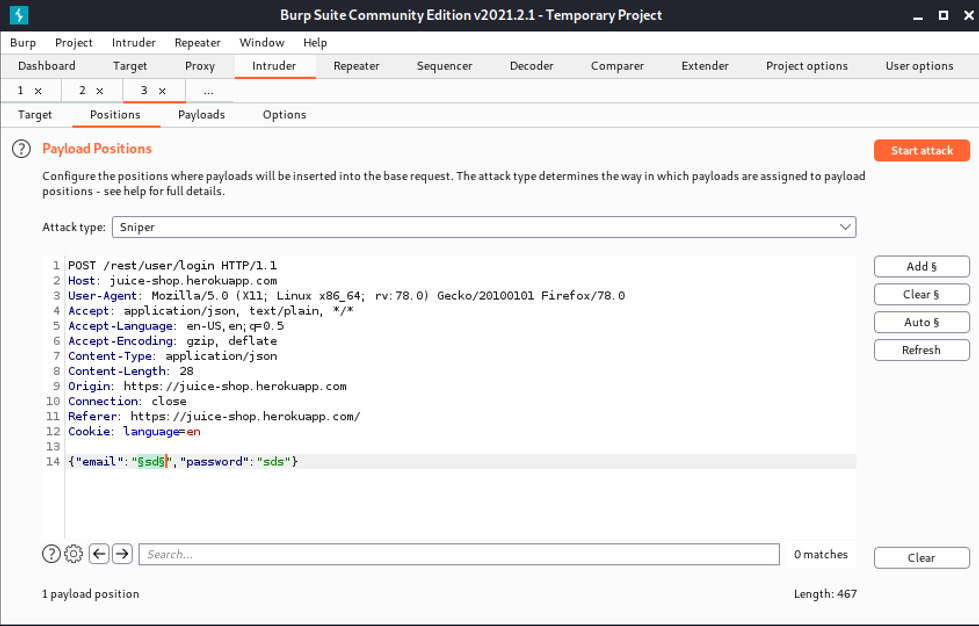Click the new tab '...' button
The image size is (979, 626).
pos(209,91)
